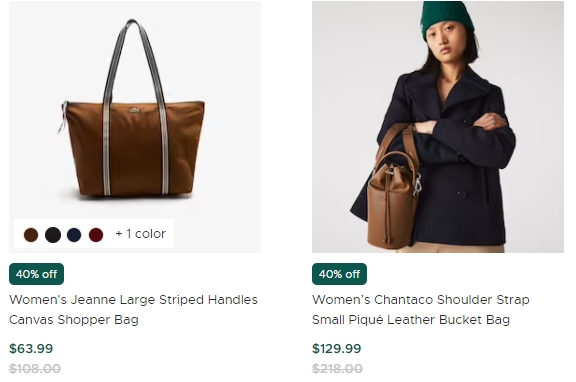The image size is (576, 382).
Task: Select the brown color swatch
Action: (x=31, y=235)
